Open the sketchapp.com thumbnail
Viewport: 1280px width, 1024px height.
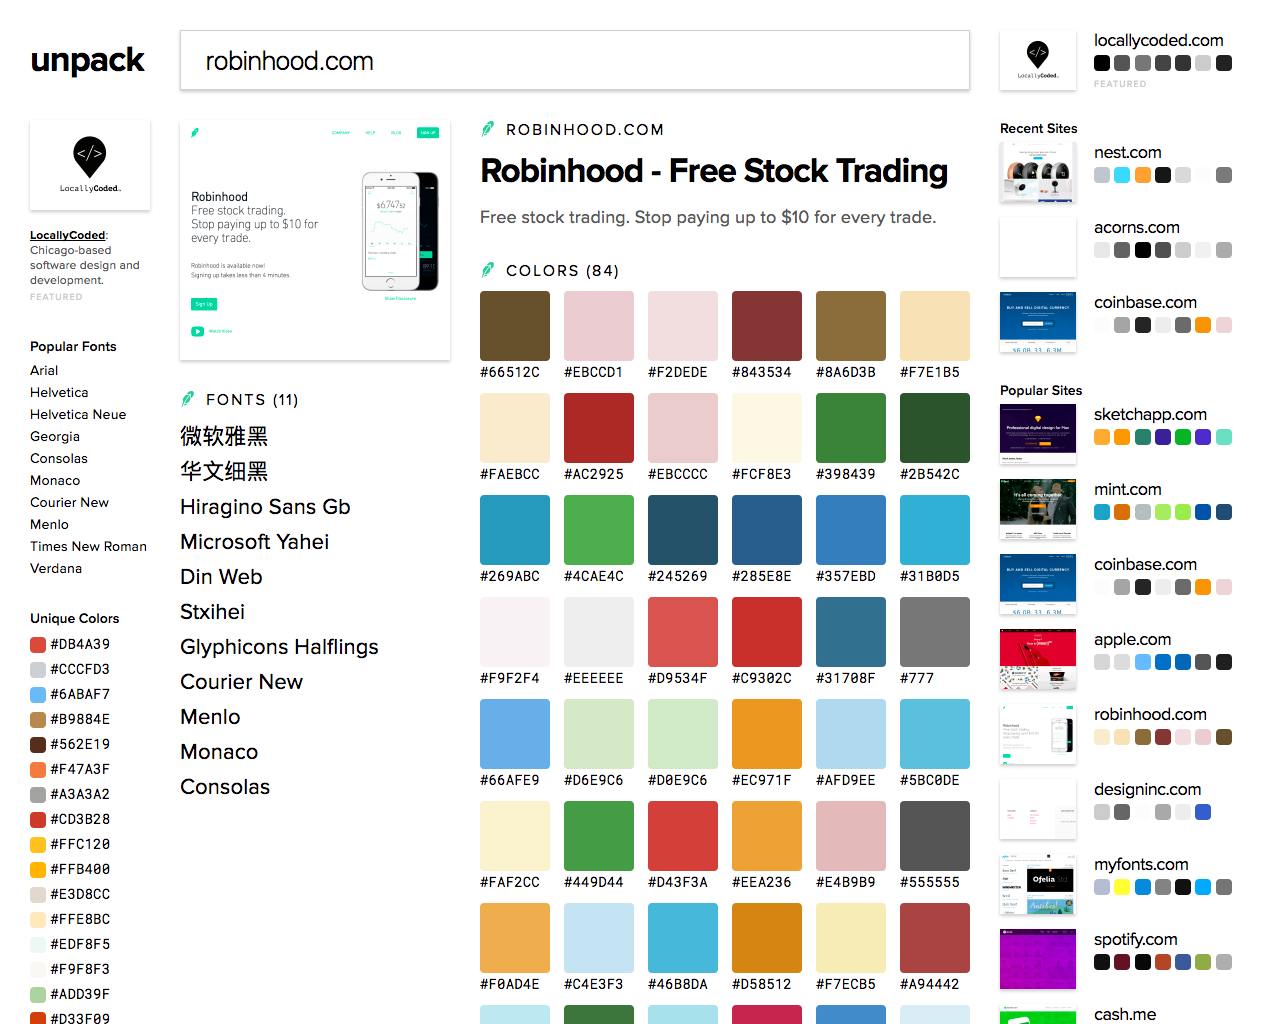tap(1038, 434)
